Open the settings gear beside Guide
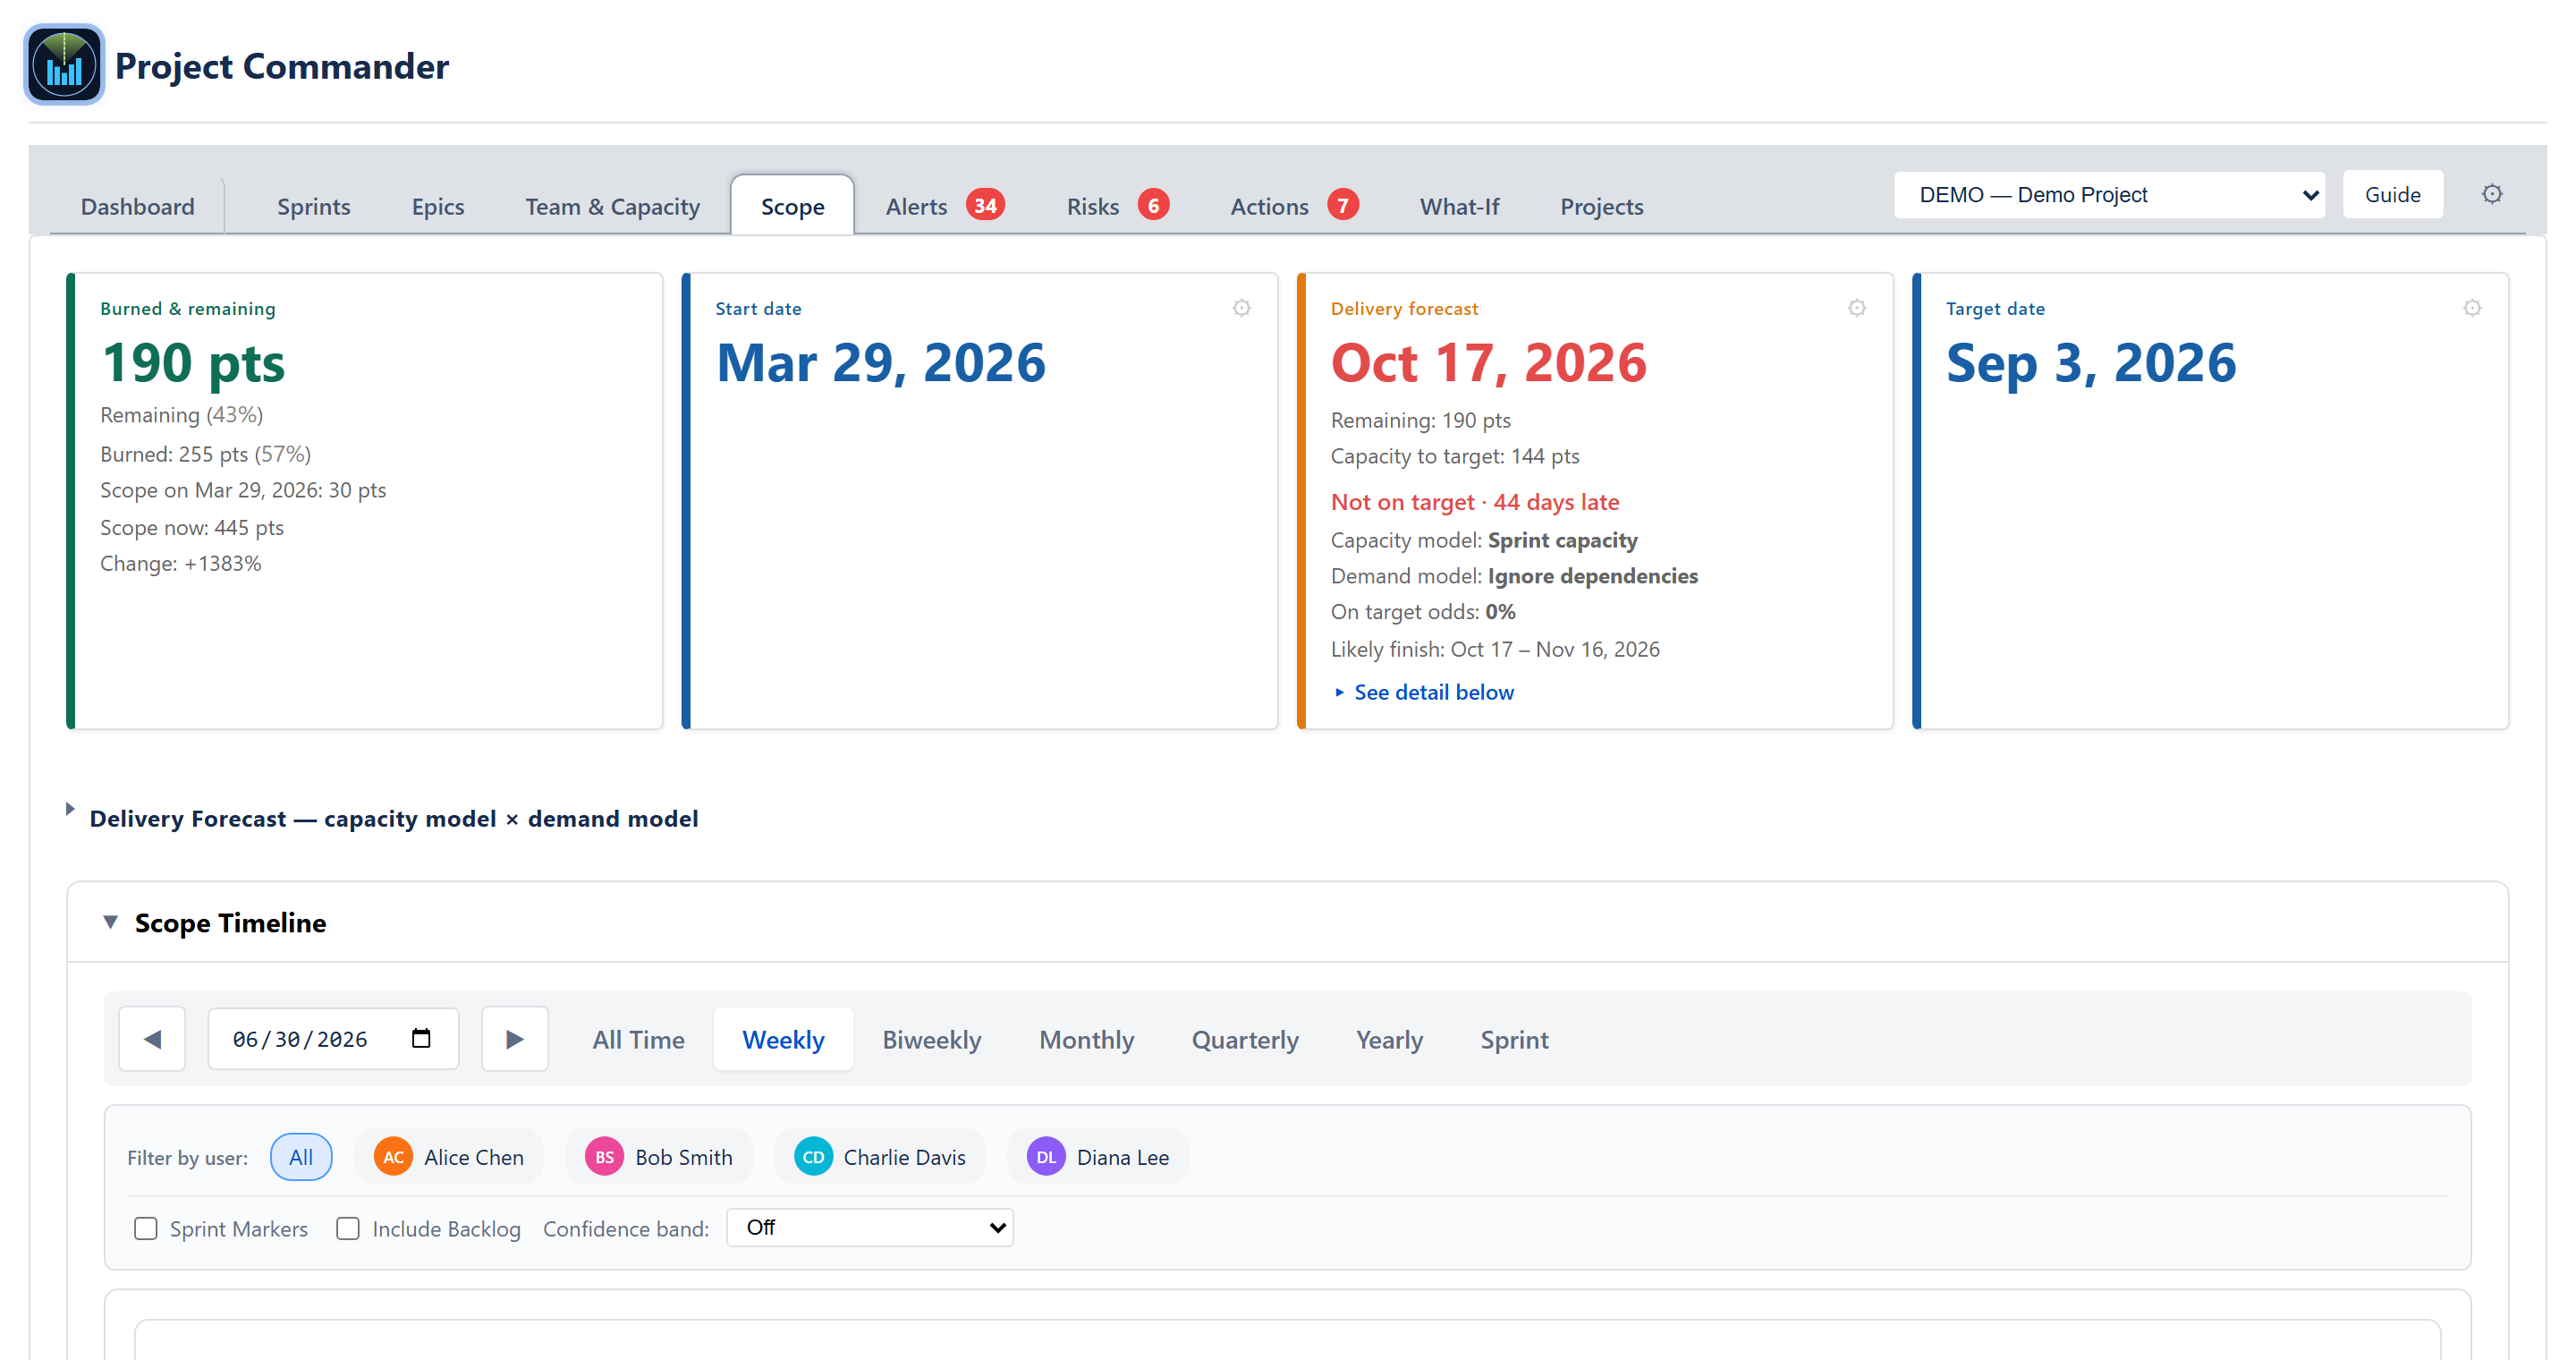2576x1360 pixels. (x=2492, y=194)
